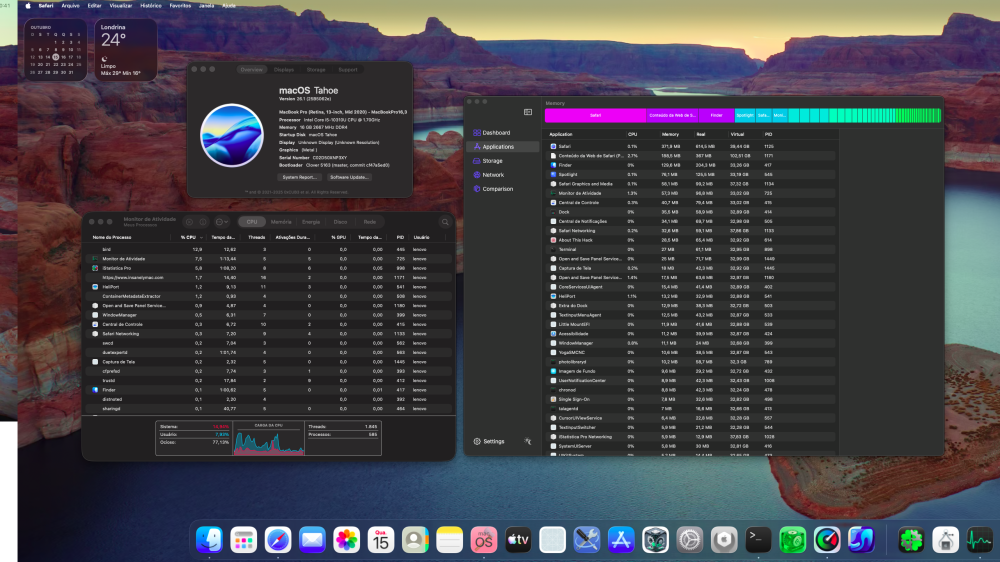The image size is (1000, 562).
Task: Open Storage in iStatistica sidebar
Action: pyautogui.click(x=488, y=161)
